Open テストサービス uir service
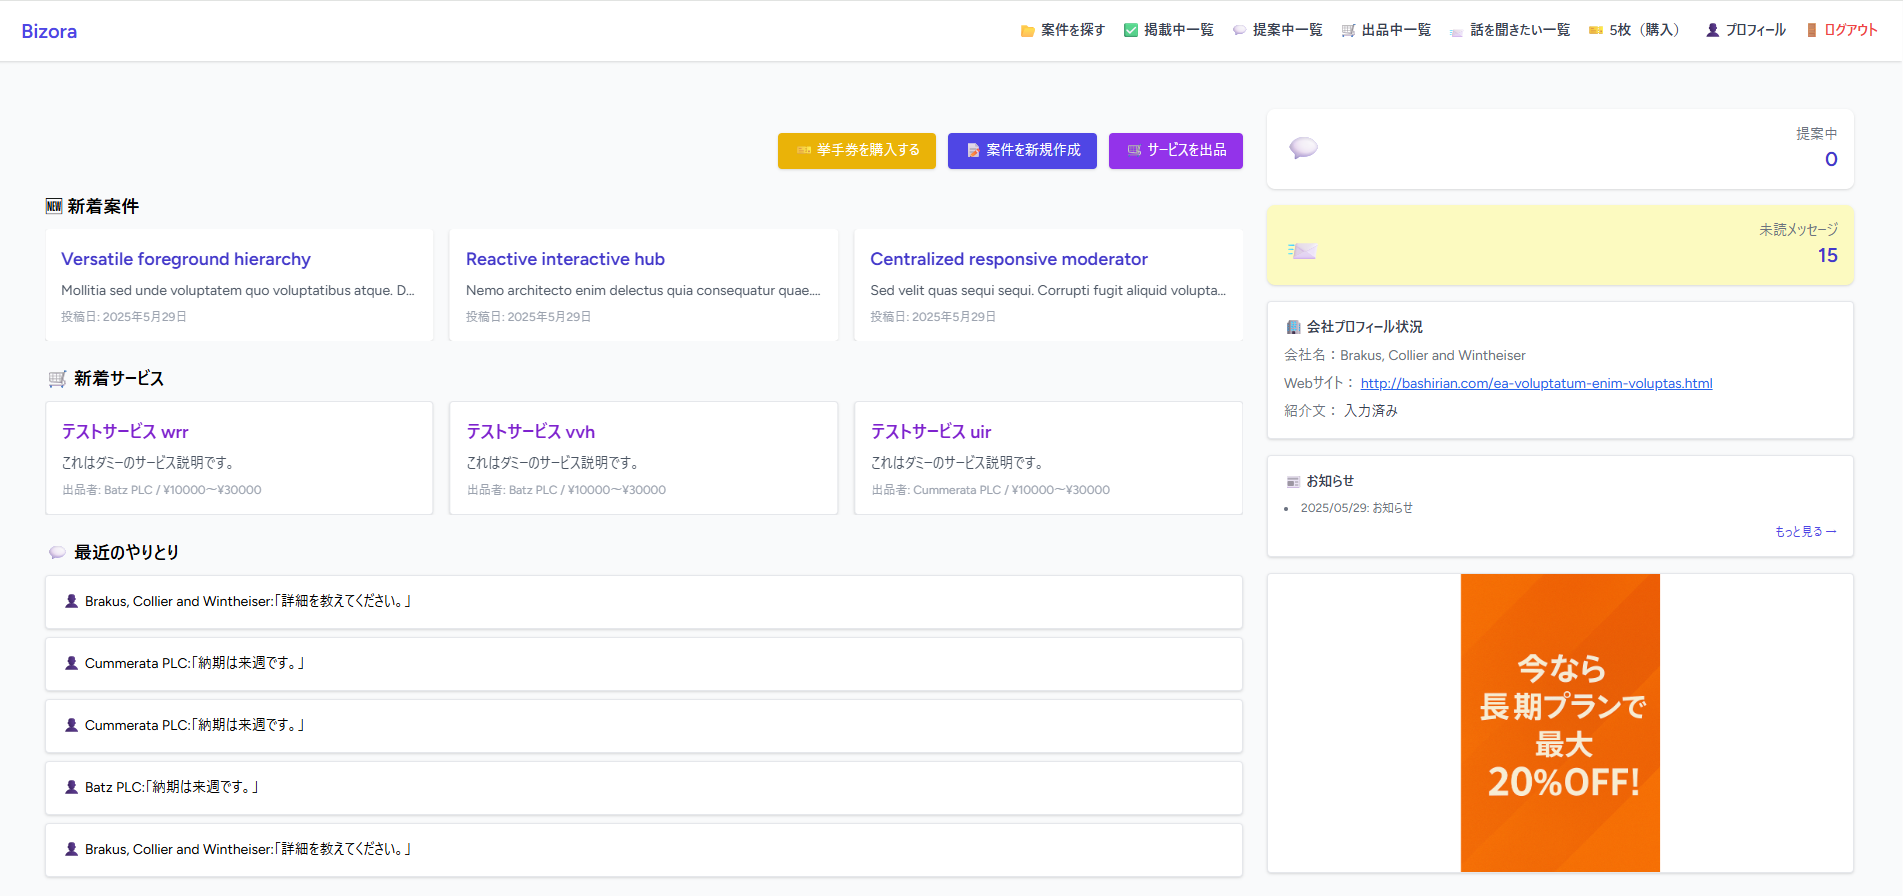Viewport: 1903px width, 896px height. pyautogui.click(x=931, y=432)
